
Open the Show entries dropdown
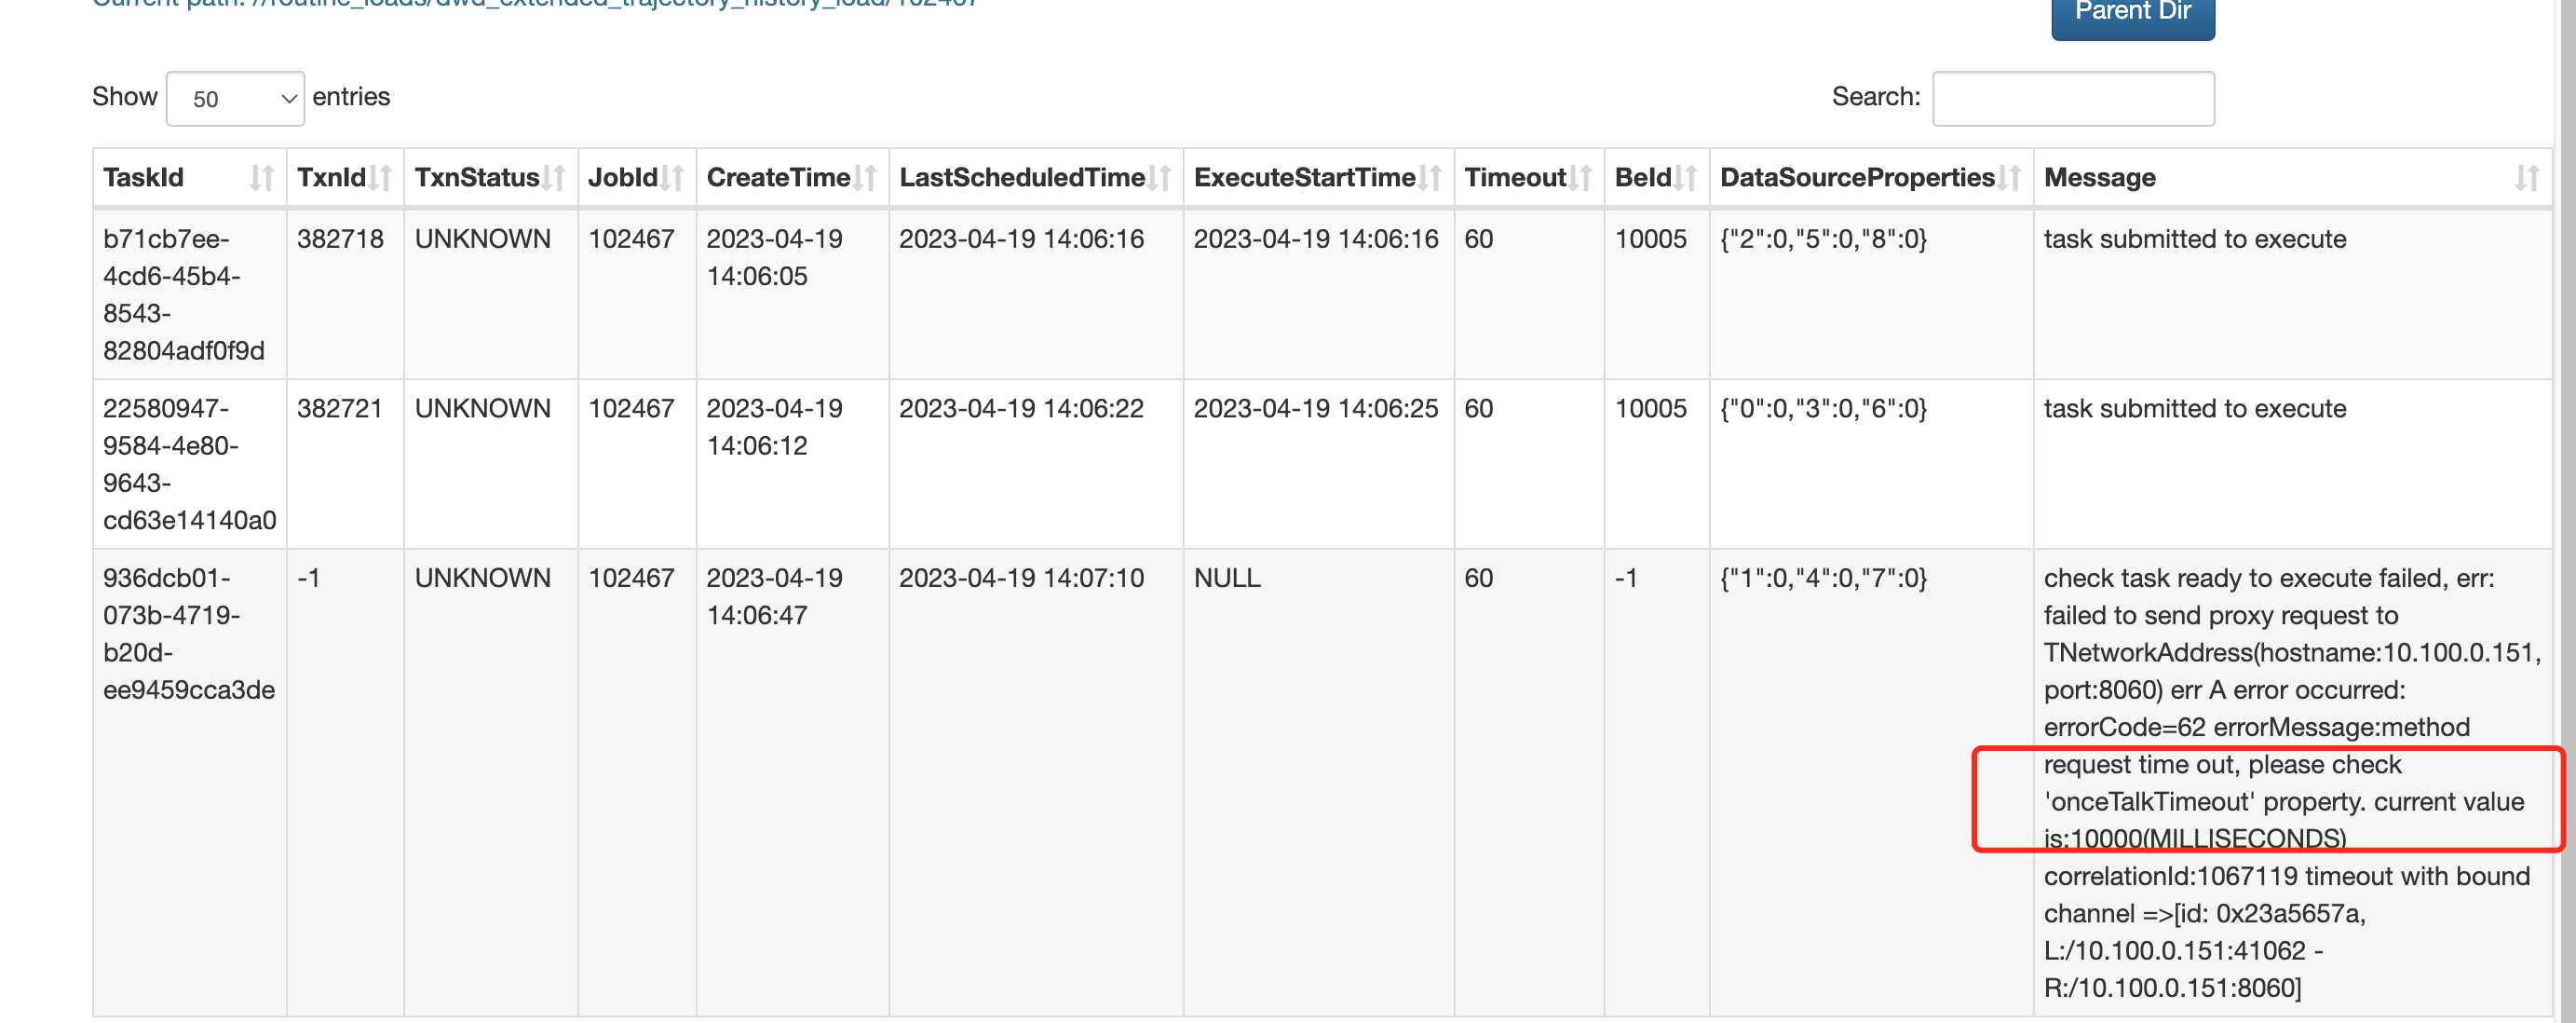tap(235, 98)
